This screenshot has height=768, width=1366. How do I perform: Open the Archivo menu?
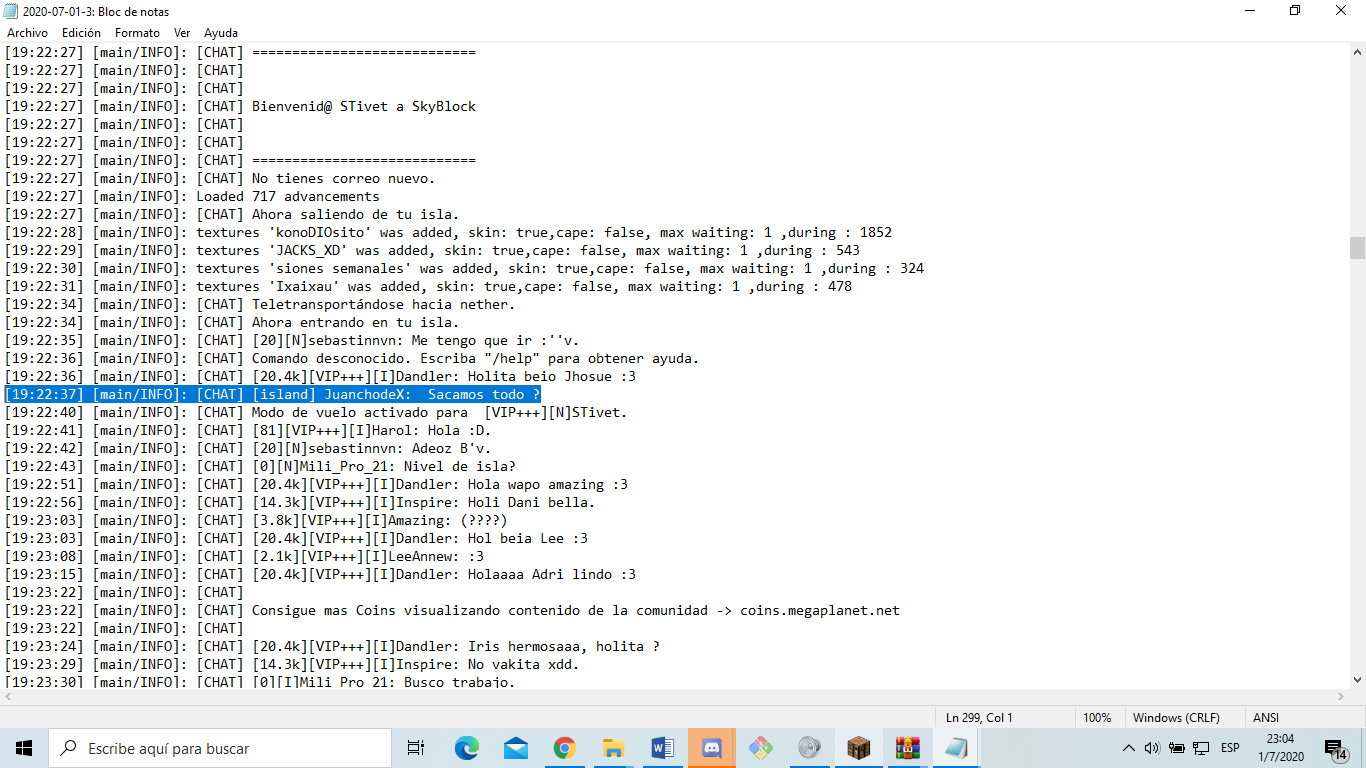click(x=27, y=33)
